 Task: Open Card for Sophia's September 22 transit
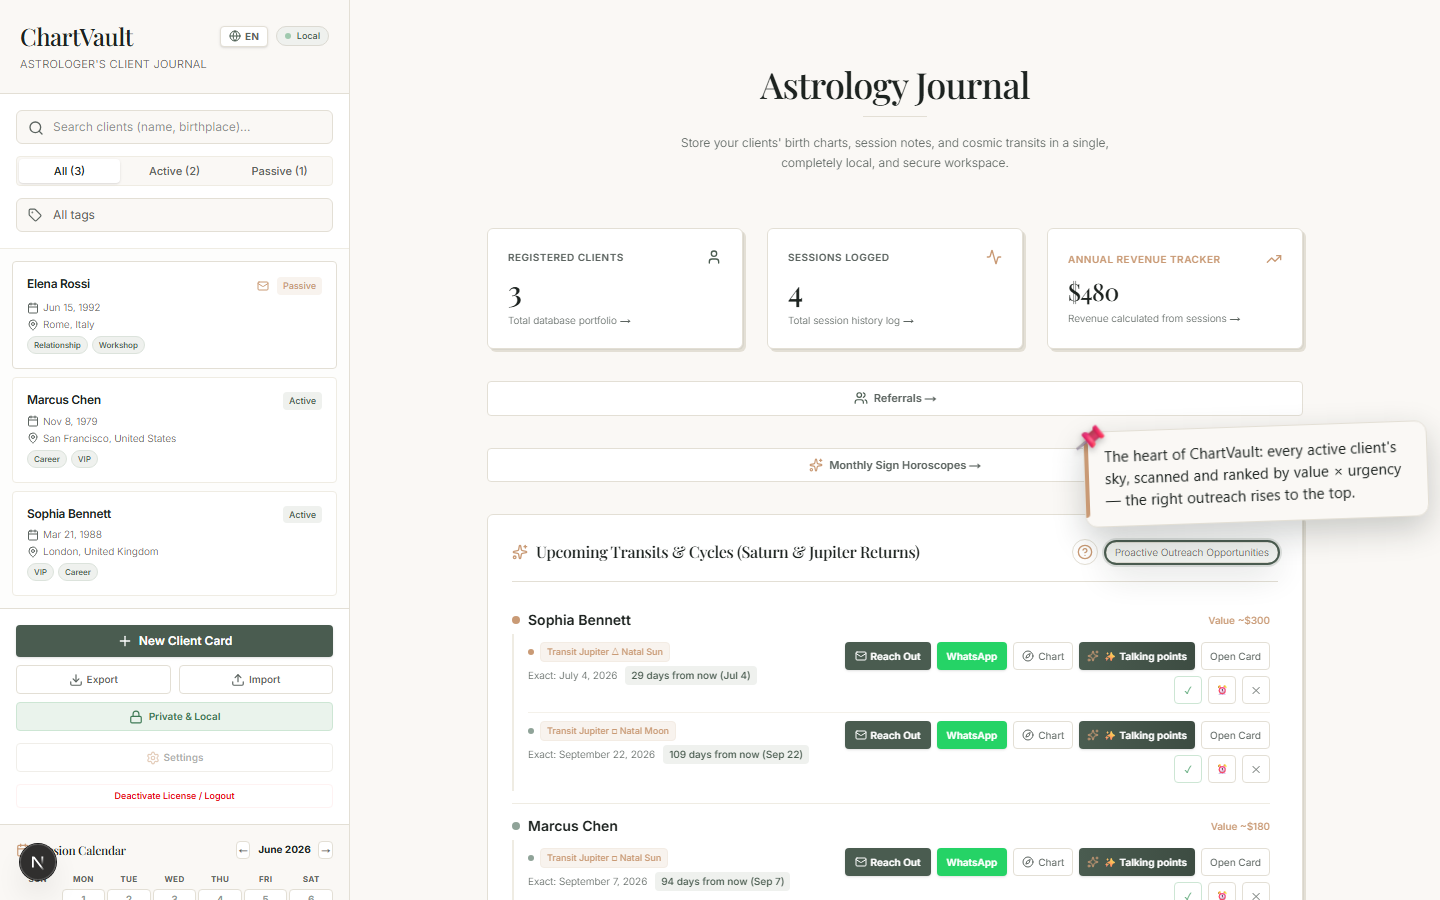click(1235, 735)
